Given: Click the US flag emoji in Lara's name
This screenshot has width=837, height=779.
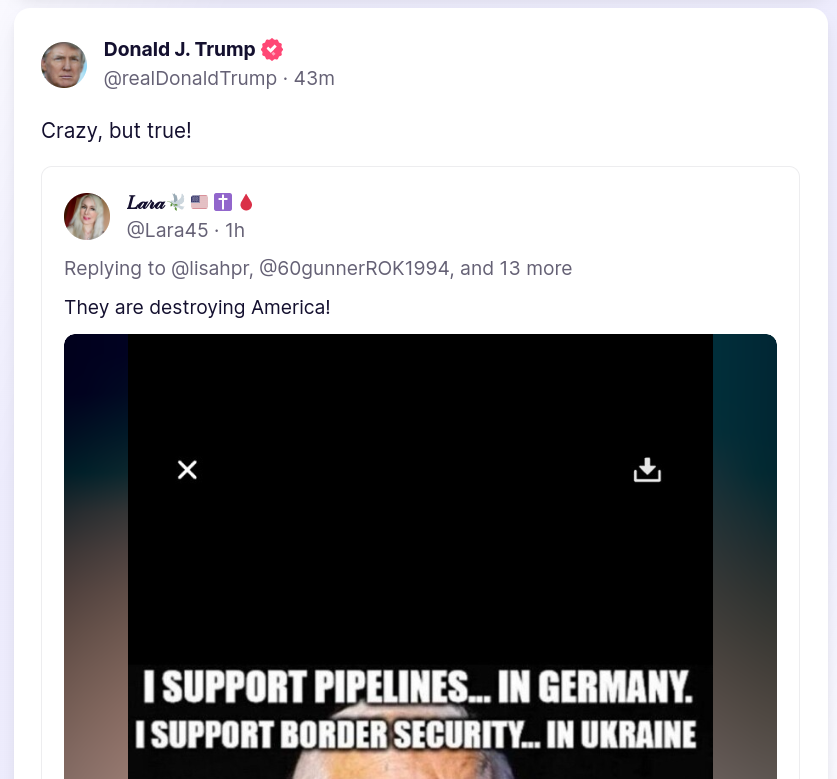Looking at the screenshot, I should tap(200, 203).
